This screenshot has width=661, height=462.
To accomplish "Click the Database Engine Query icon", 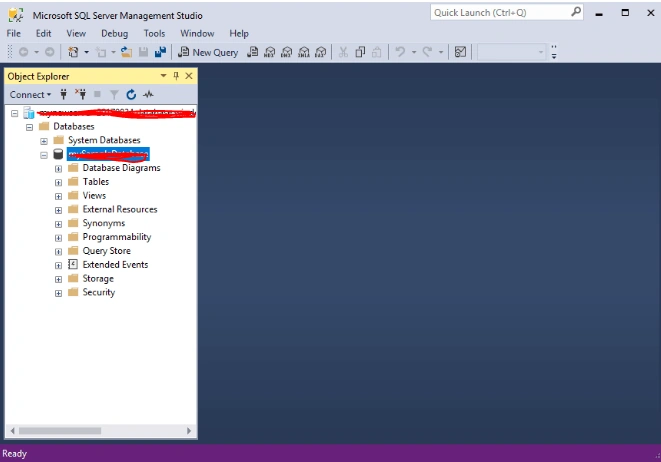I will click(x=253, y=52).
